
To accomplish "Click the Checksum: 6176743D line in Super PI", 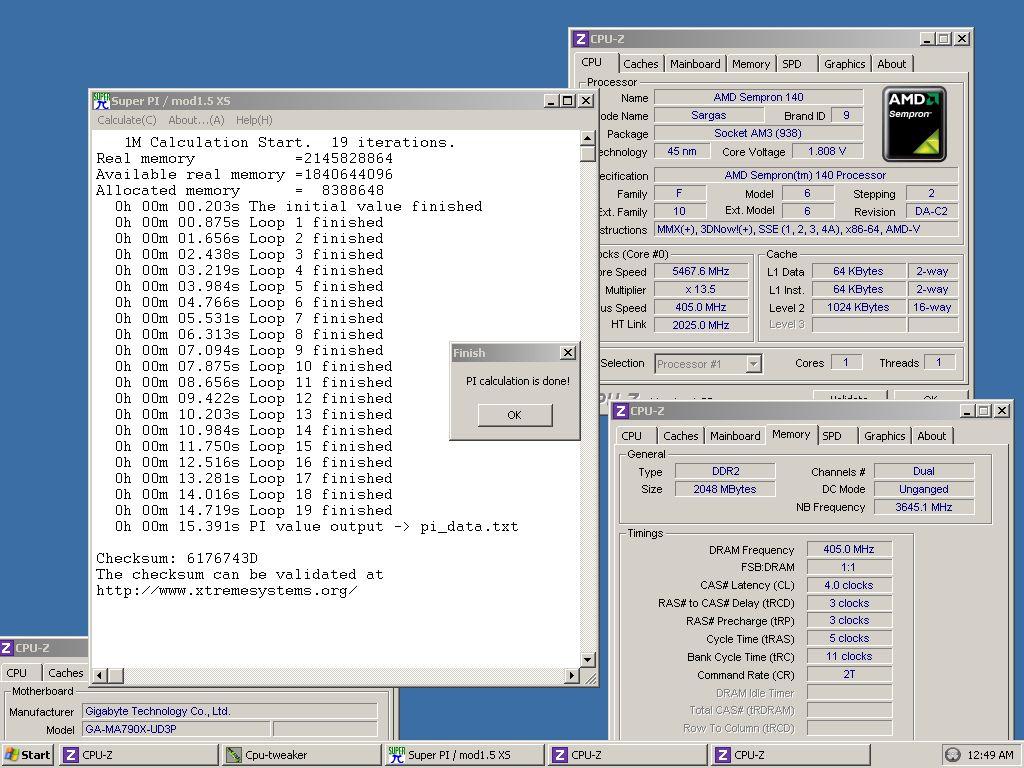I will pyautogui.click(x=177, y=558).
